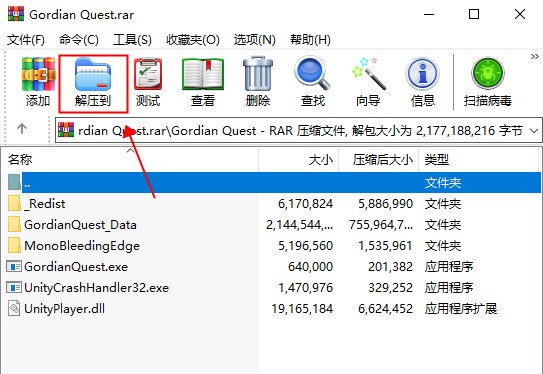This screenshot has width=543, height=374.
Task: Select the UnityCrashHandler32.exe file
Action: (x=274, y=287)
